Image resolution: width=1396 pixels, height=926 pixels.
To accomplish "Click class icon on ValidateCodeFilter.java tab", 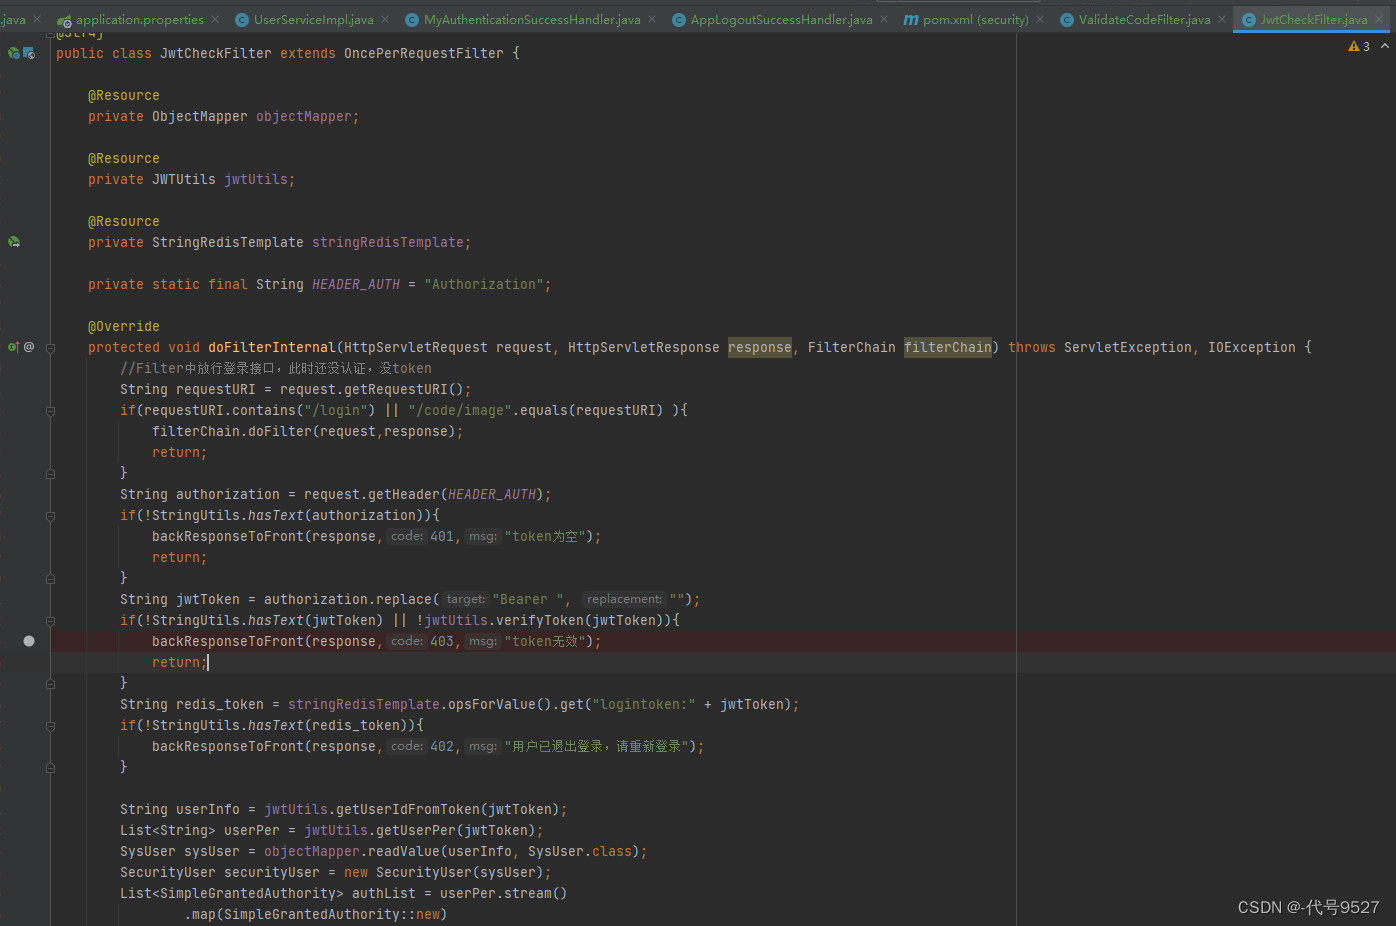I will 1067,20.
